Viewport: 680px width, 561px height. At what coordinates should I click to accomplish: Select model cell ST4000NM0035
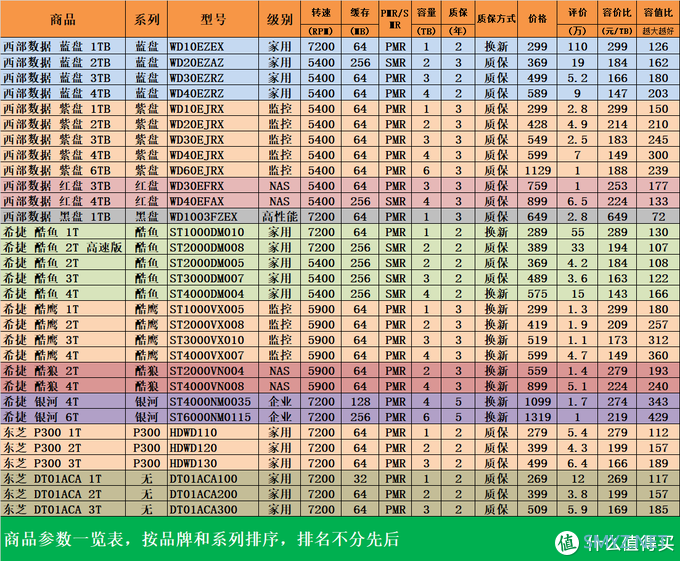(x=213, y=402)
